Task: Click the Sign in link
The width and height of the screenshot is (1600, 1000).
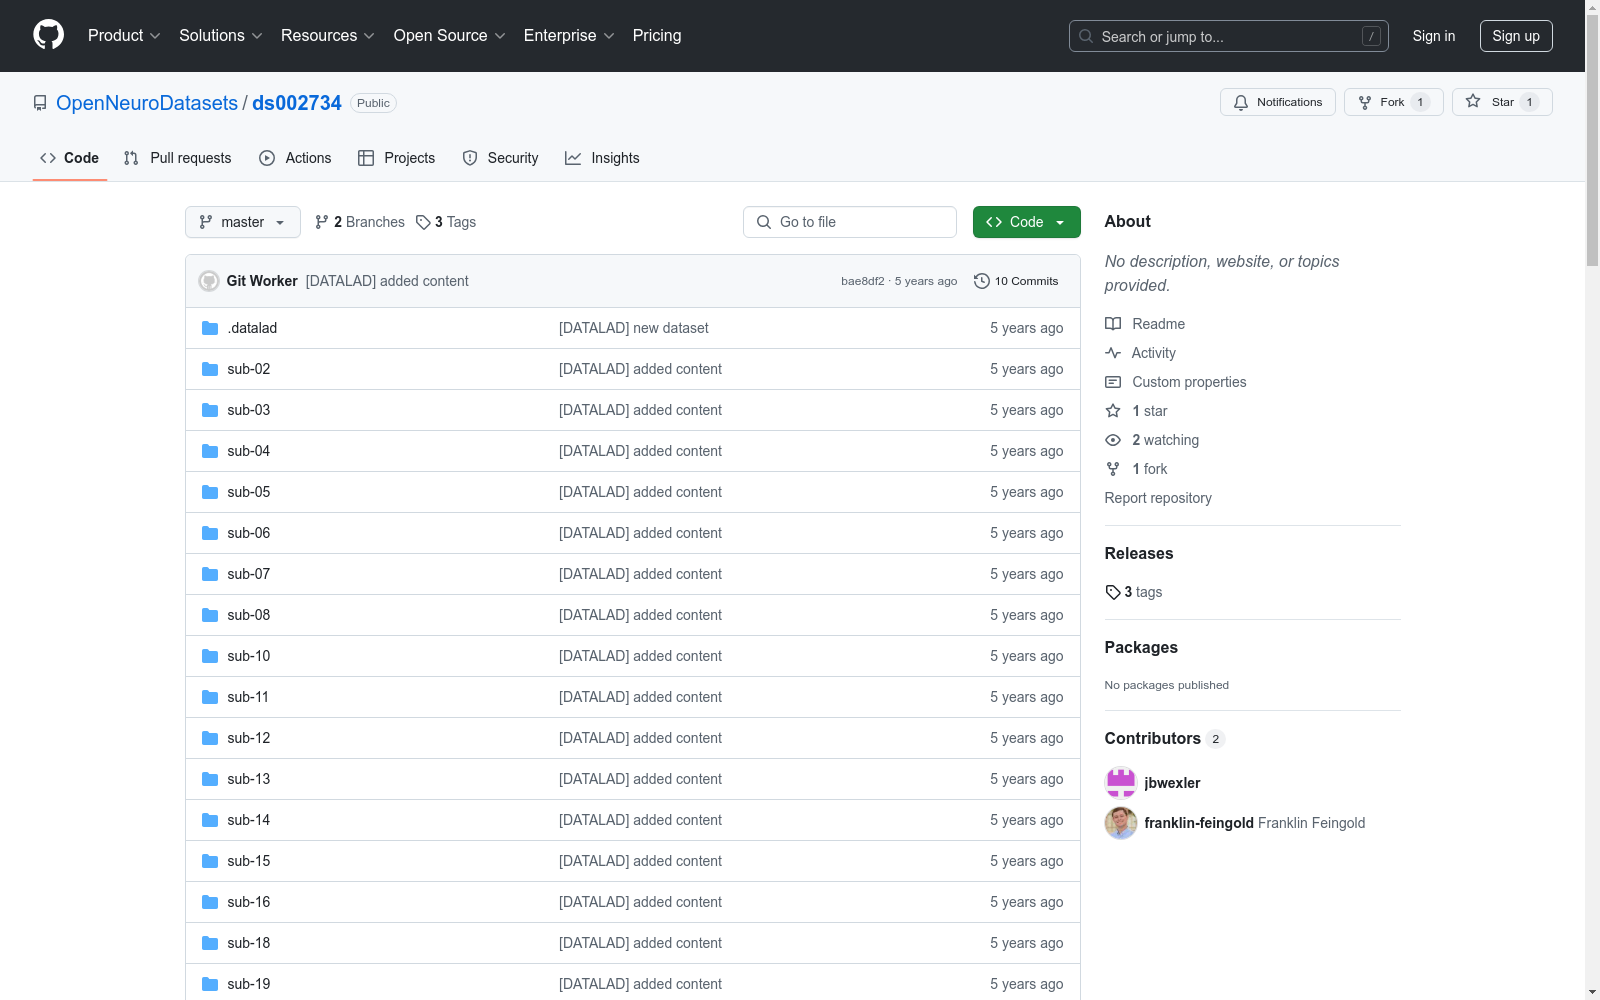Action: click(1434, 36)
